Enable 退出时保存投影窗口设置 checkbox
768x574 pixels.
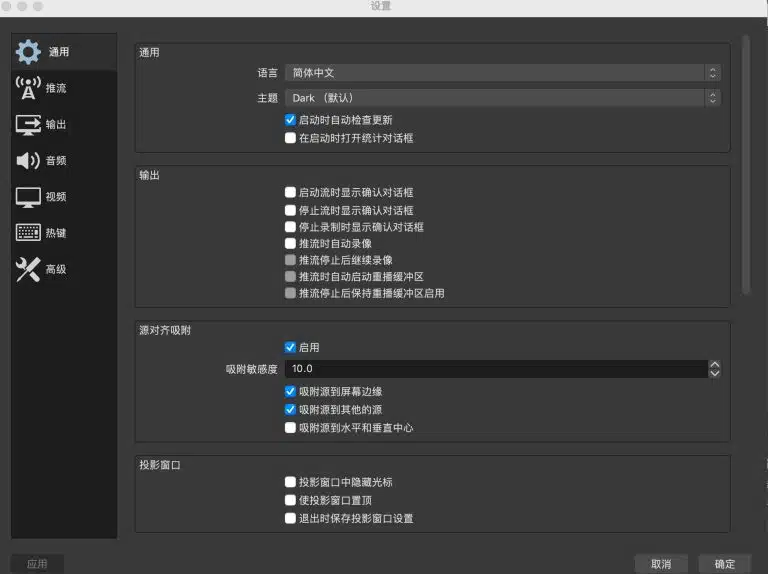290,518
